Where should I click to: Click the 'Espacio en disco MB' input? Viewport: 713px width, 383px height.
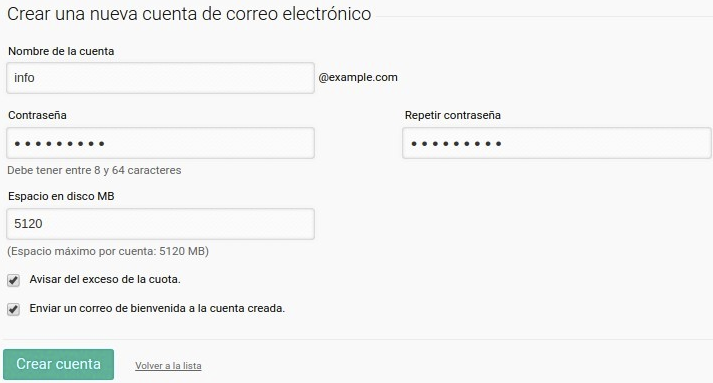[160, 224]
